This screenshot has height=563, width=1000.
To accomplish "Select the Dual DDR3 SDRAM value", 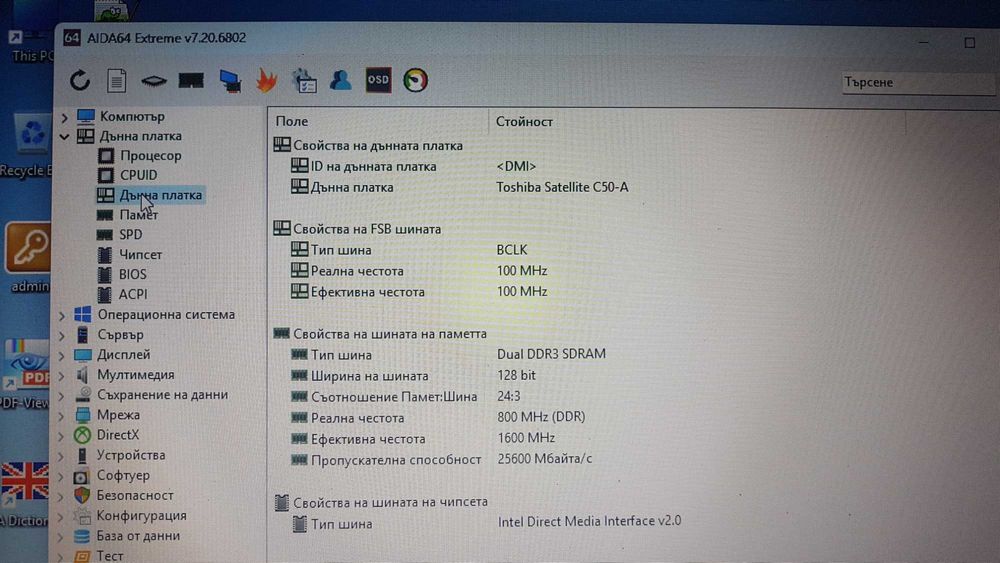I will [x=551, y=354].
